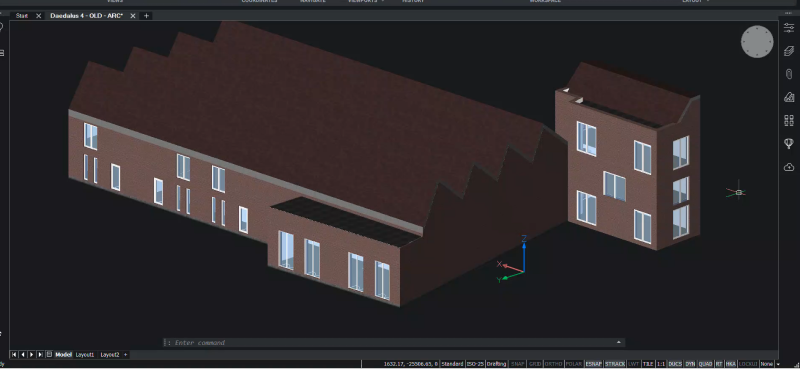This screenshot has height=369, width=800.
Task: Click the center window of the tower
Action: coord(615,186)
